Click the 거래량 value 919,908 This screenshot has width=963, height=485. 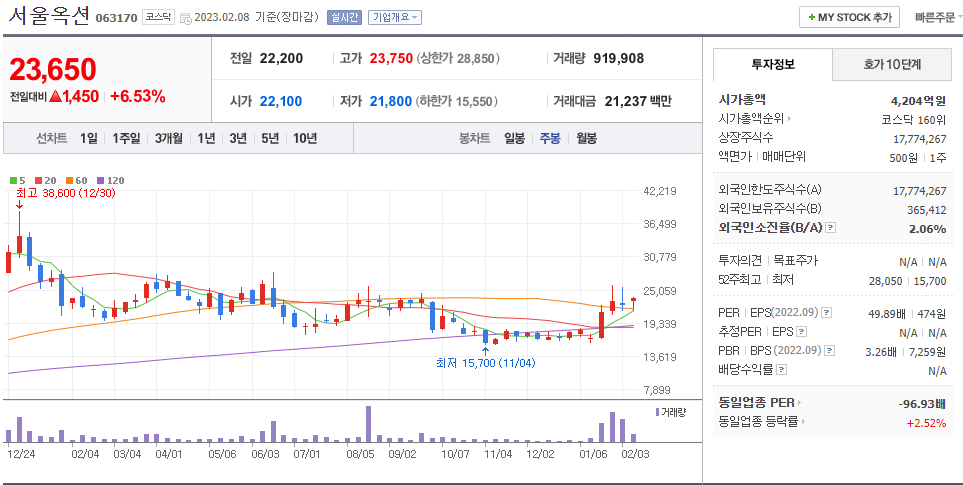point(618,58)
